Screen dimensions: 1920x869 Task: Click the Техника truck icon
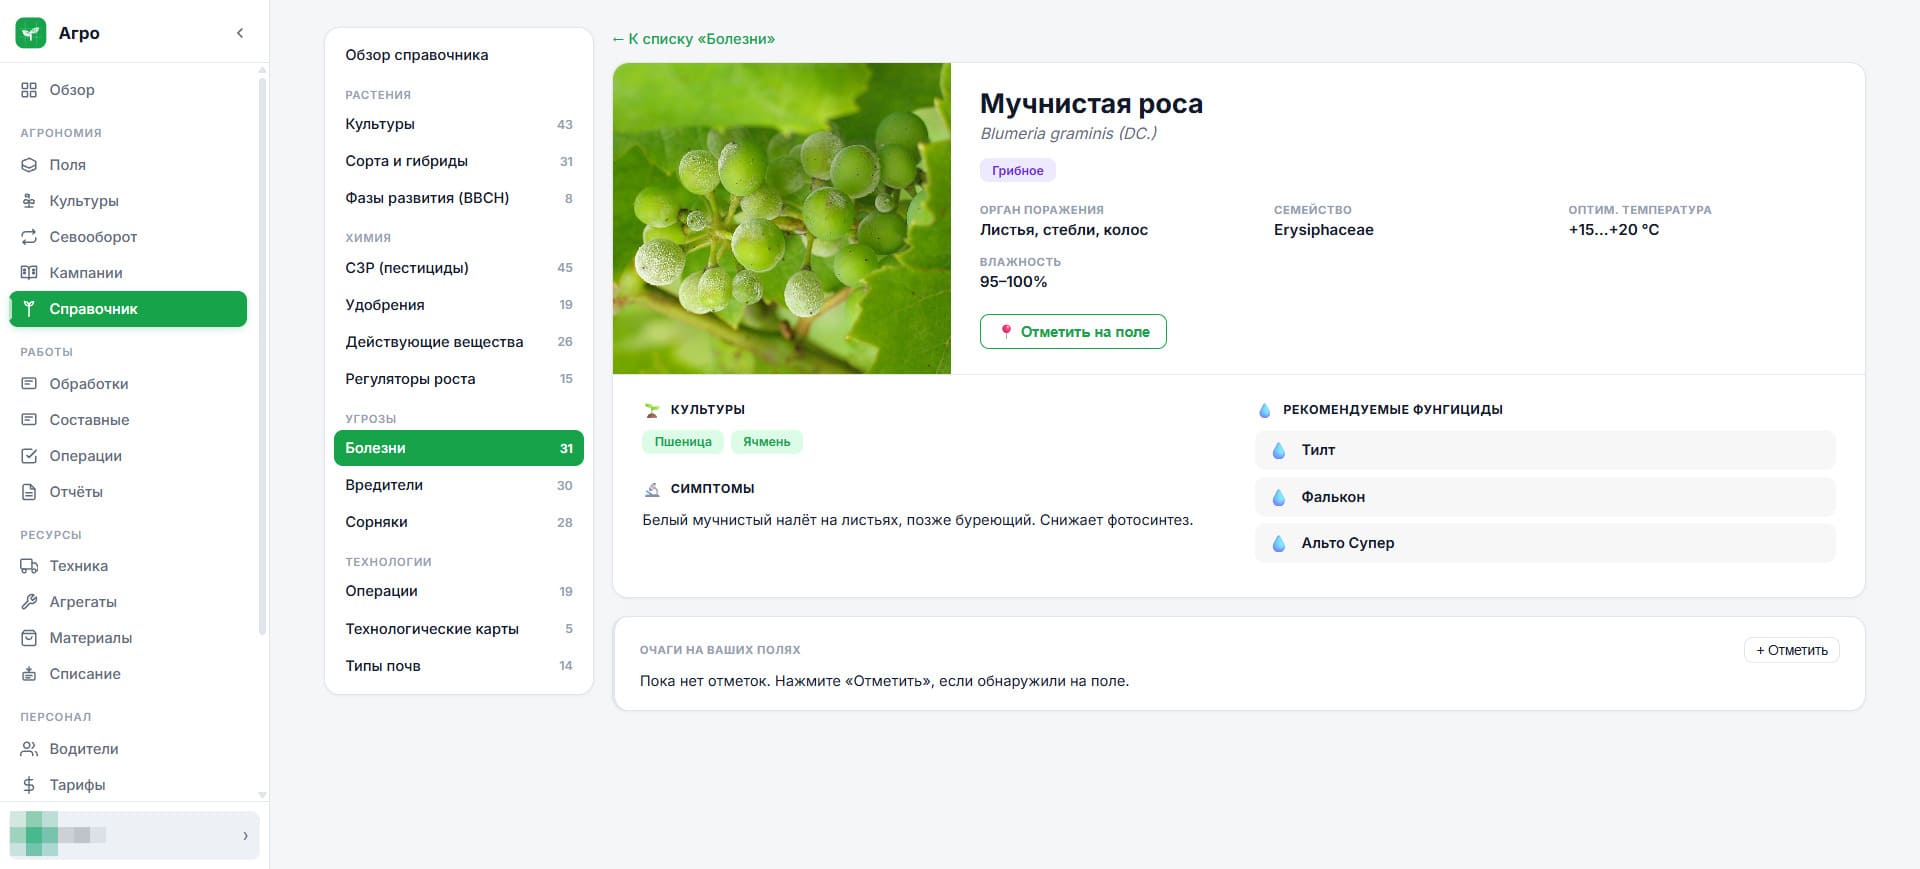click(29, 566)
